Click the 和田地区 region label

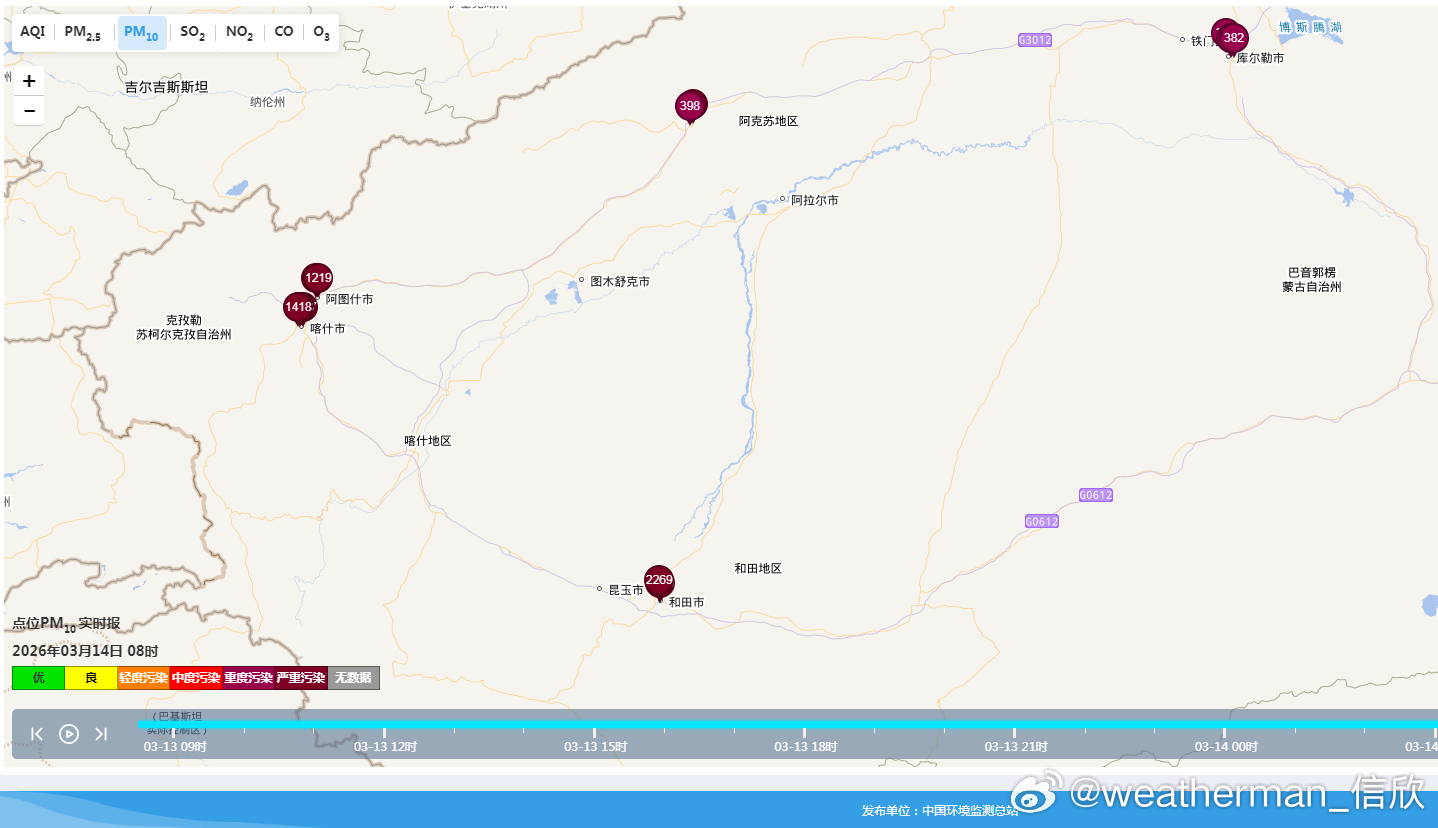coord(758,569)
